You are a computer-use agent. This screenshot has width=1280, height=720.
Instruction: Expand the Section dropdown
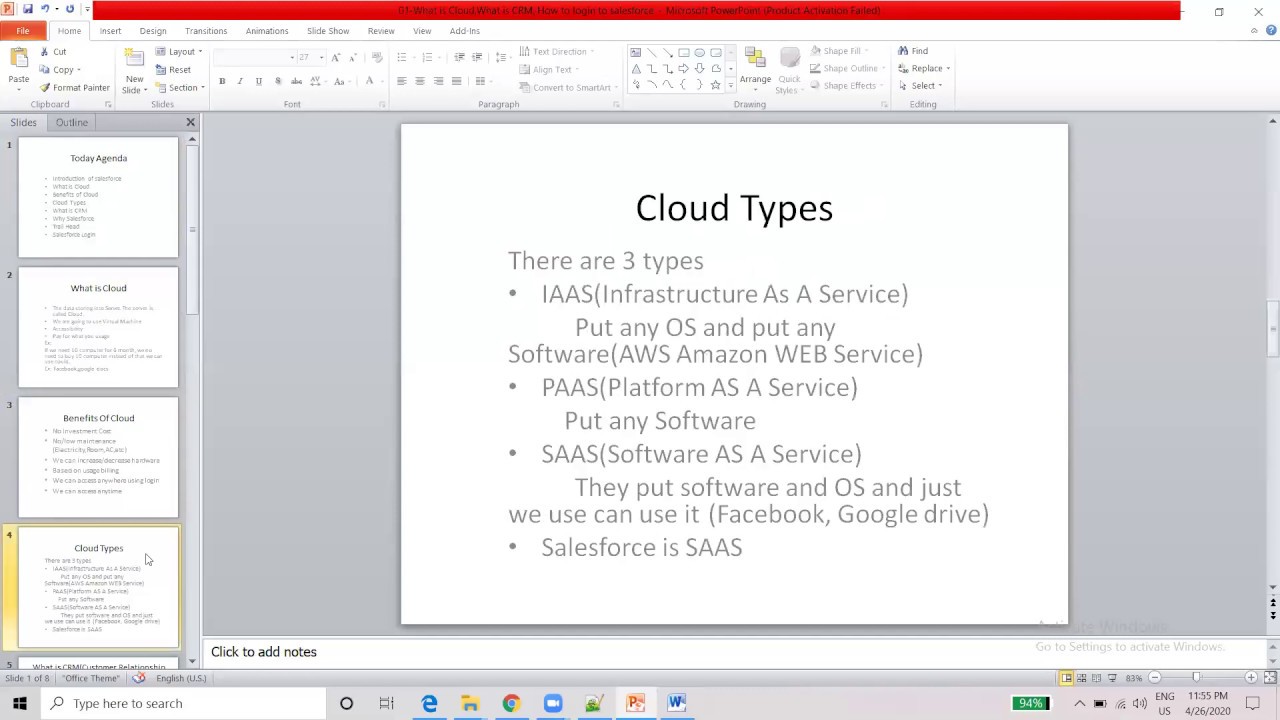coord(179,87)
